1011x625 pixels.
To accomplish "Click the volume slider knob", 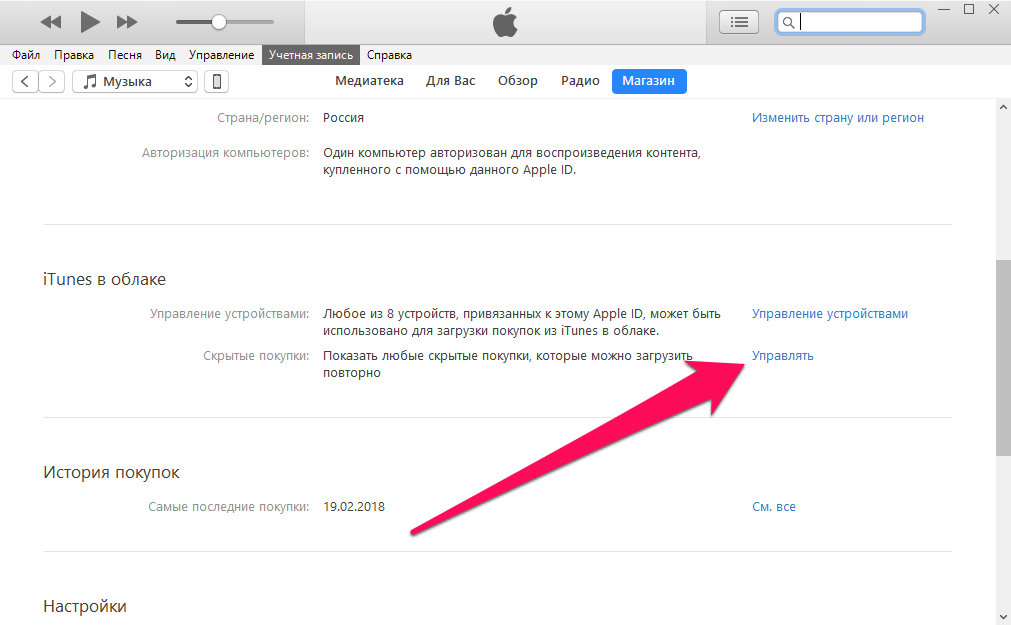I will coord(219,22).
